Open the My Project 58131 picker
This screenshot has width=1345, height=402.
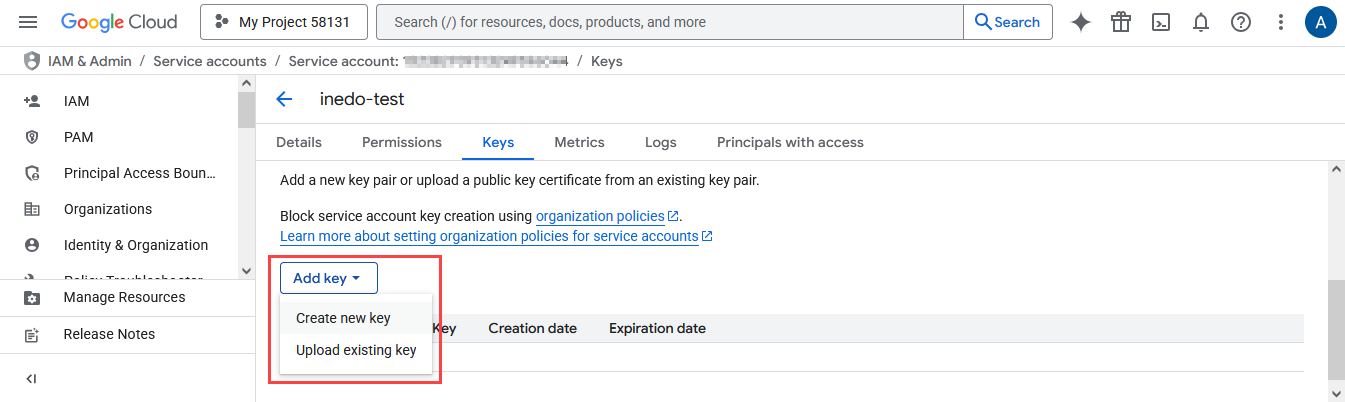(283, 22)
